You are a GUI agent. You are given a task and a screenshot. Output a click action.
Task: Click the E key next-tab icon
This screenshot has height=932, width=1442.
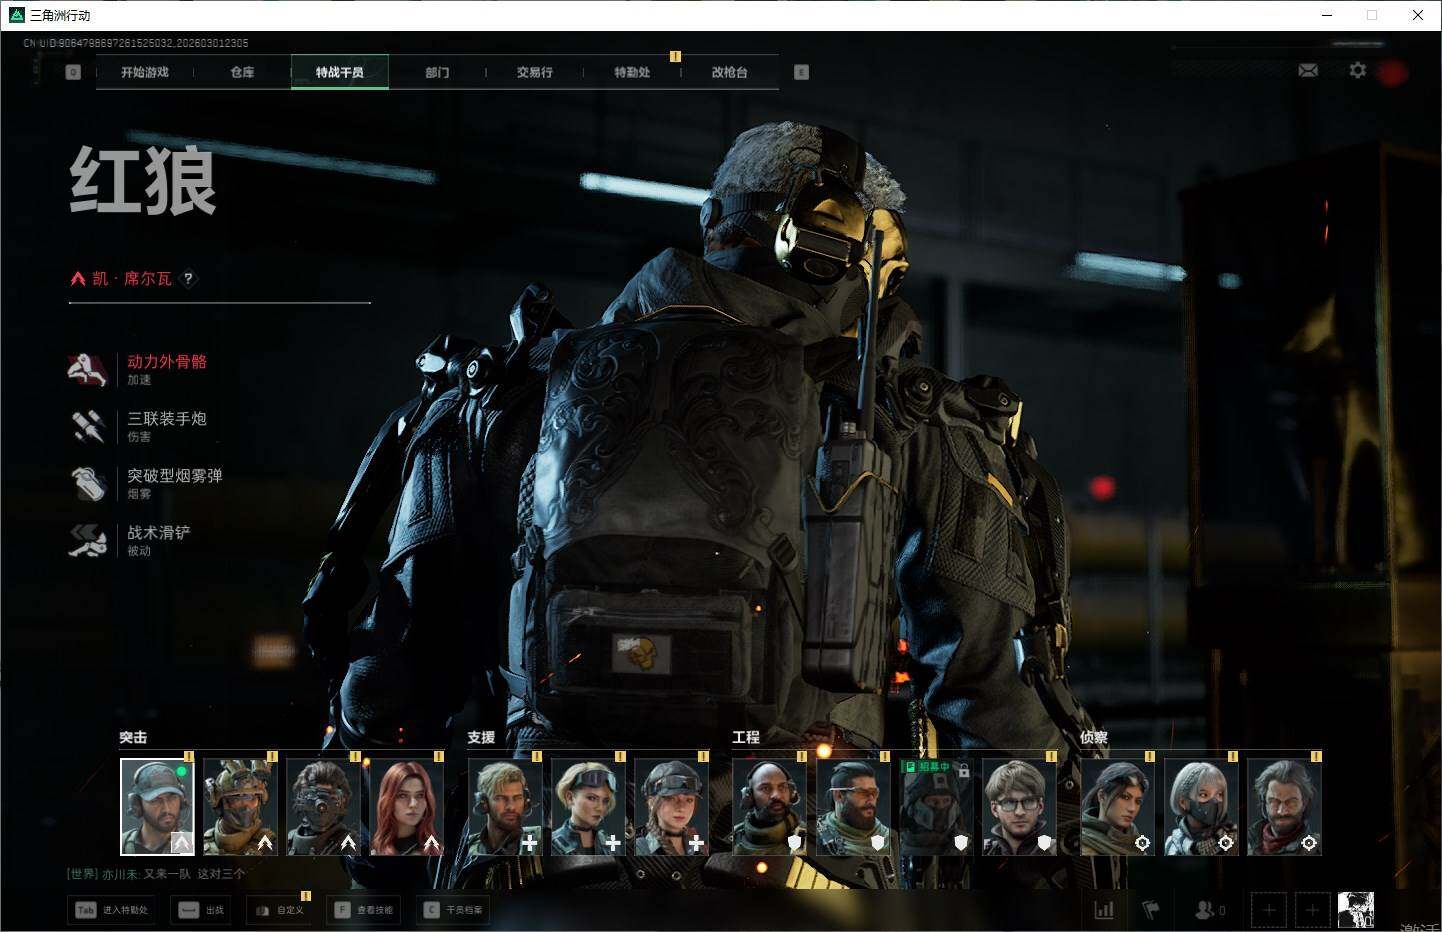click(801, 72)
